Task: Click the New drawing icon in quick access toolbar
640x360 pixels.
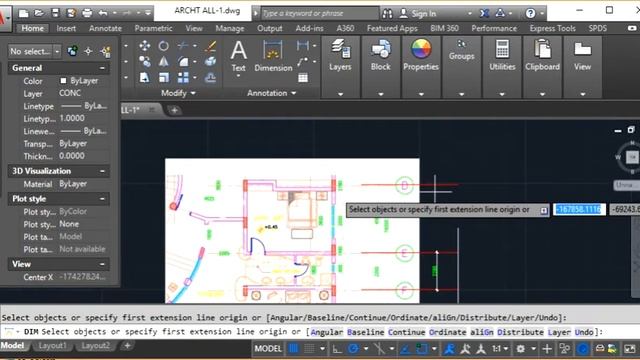Action: (x=23, y=13)
